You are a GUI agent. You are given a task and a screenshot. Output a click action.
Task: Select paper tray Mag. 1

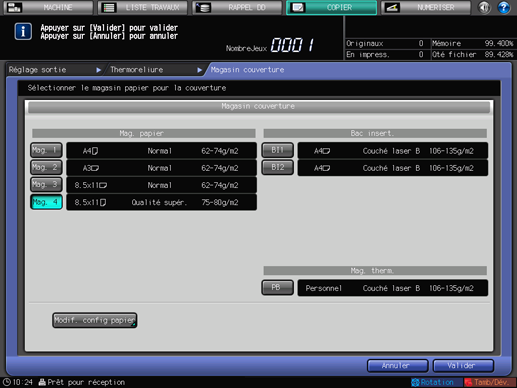click(x=46, y=150)
